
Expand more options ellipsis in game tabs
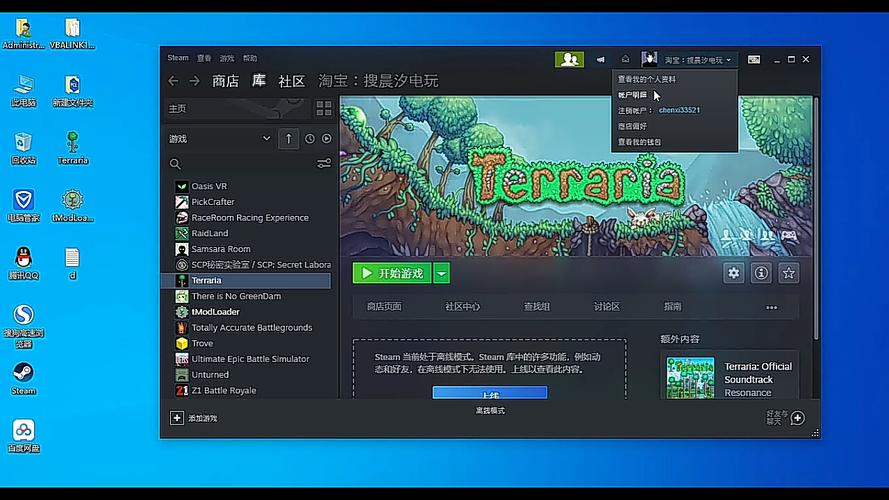pos(772,307)
